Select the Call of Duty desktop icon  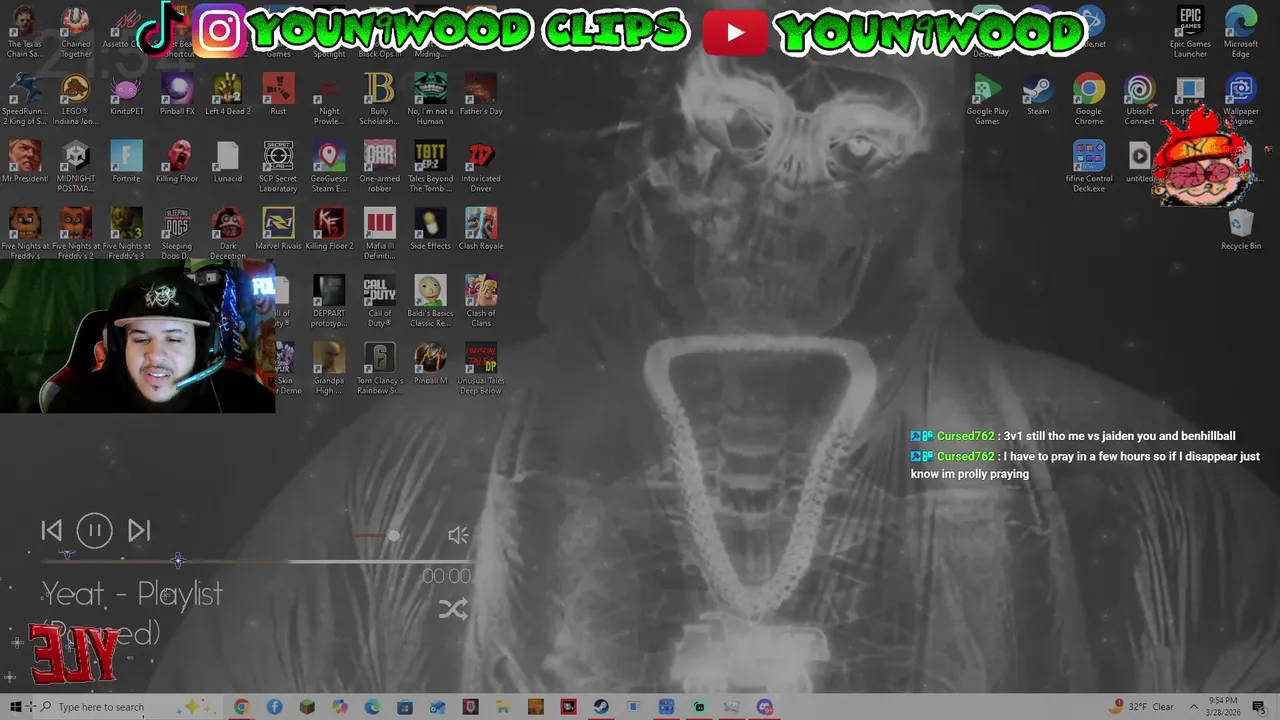click(379, 301)
